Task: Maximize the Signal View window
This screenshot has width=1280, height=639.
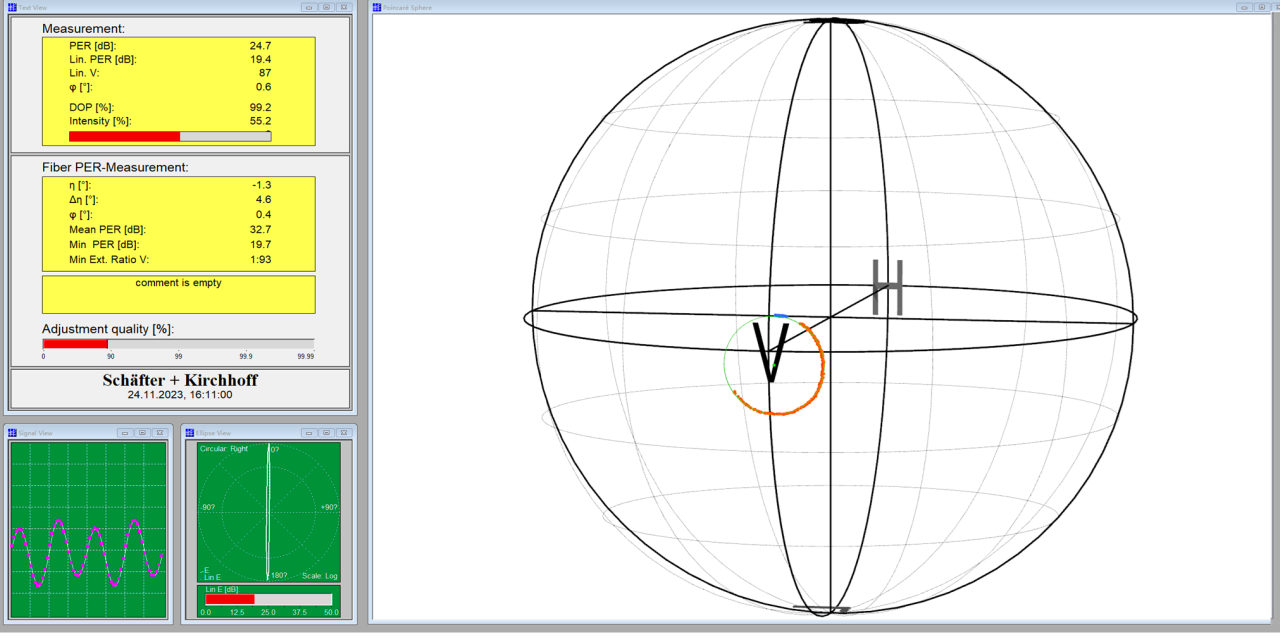Action: 141,433
